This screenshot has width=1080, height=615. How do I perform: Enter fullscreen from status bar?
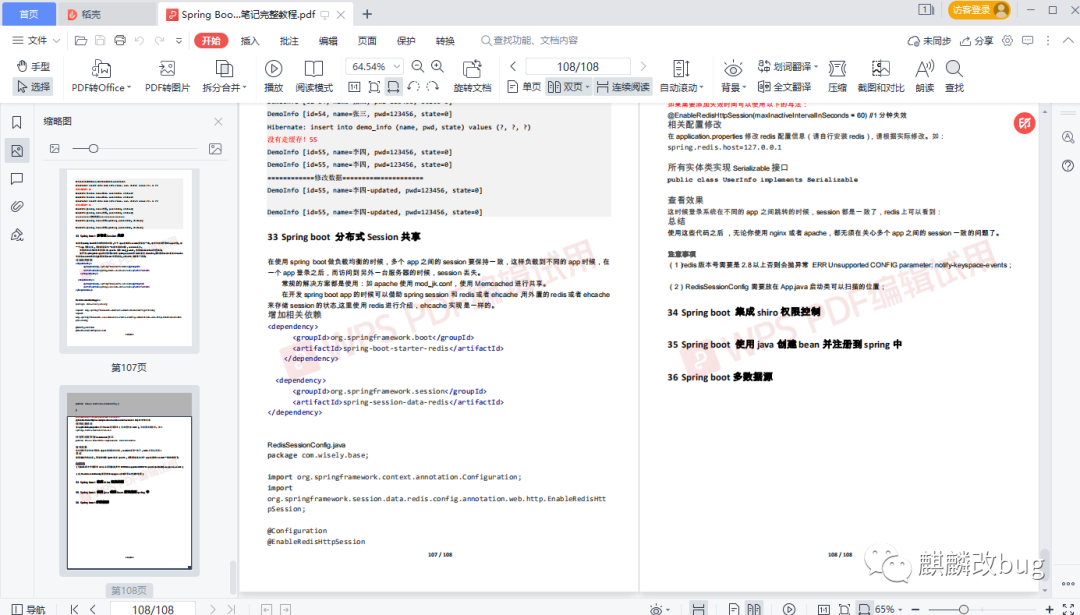(x=1068, y=609)
